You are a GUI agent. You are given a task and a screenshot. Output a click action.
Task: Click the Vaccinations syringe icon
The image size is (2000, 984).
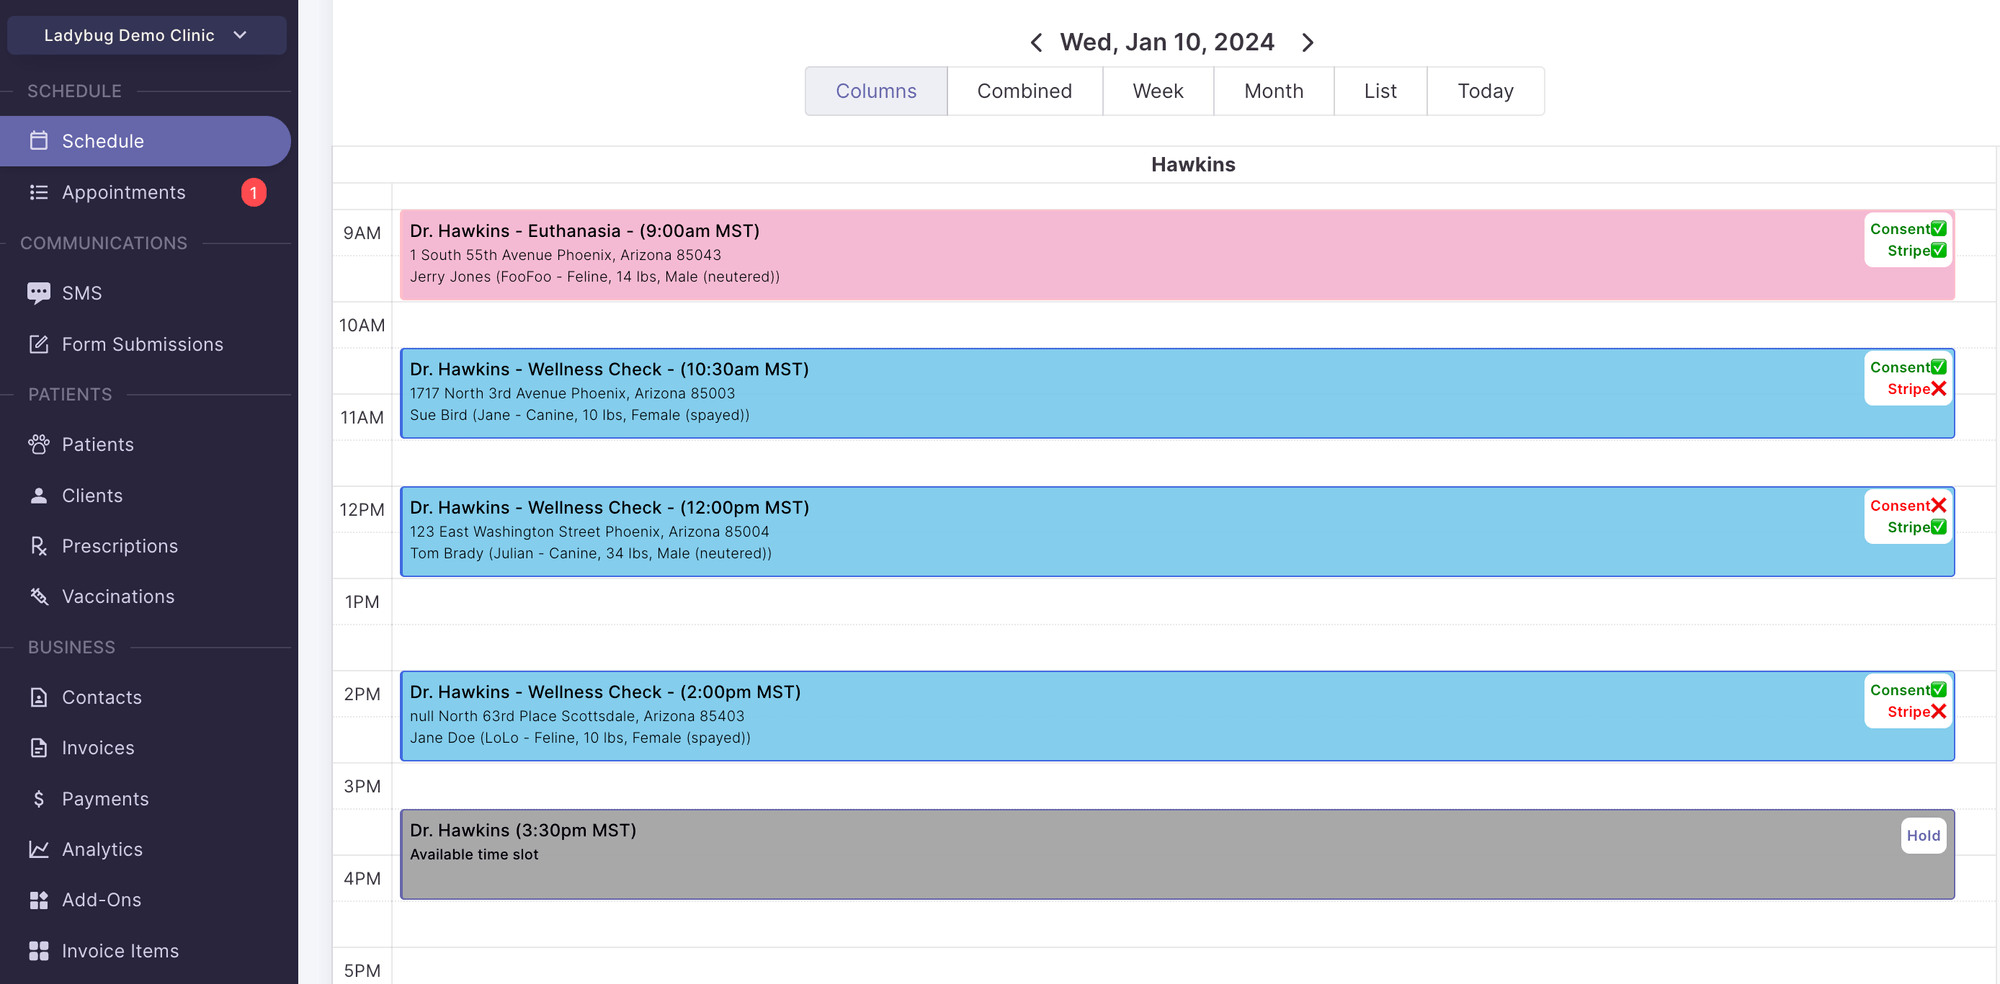(x=39, y=596)
